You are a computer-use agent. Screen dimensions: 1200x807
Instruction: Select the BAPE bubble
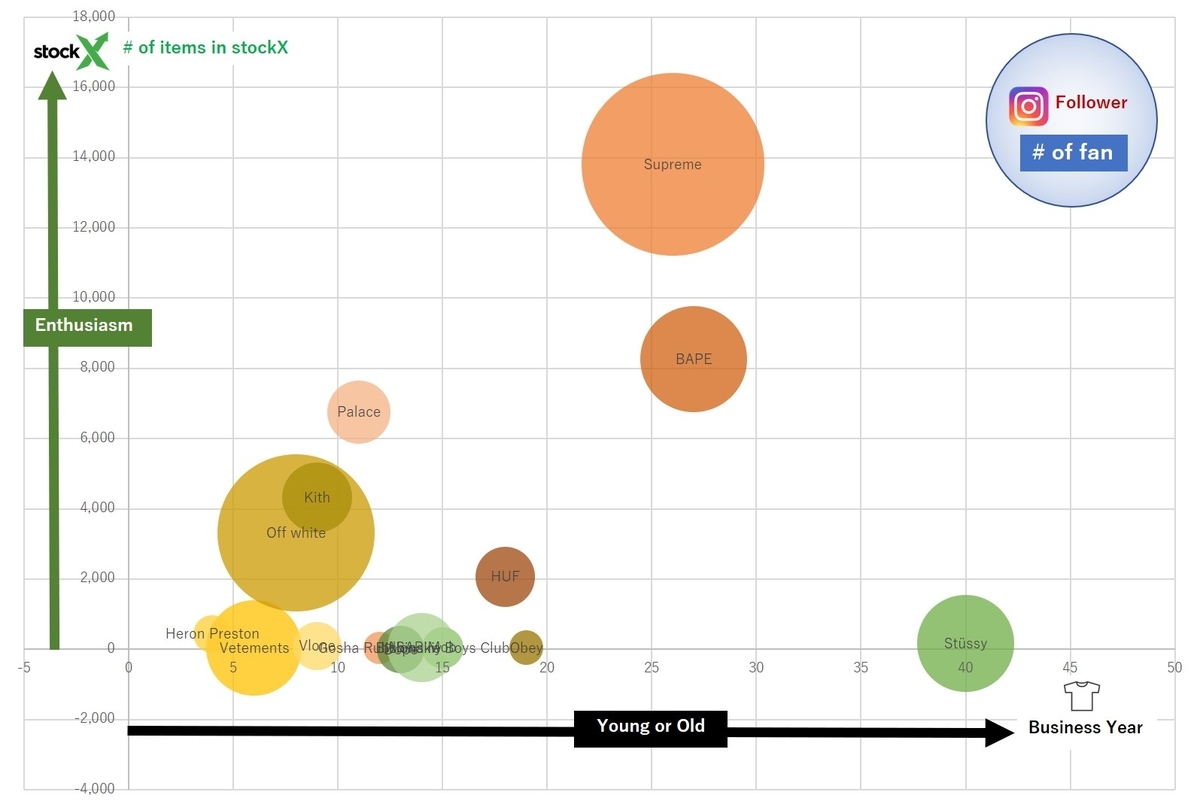pos(694,358)
